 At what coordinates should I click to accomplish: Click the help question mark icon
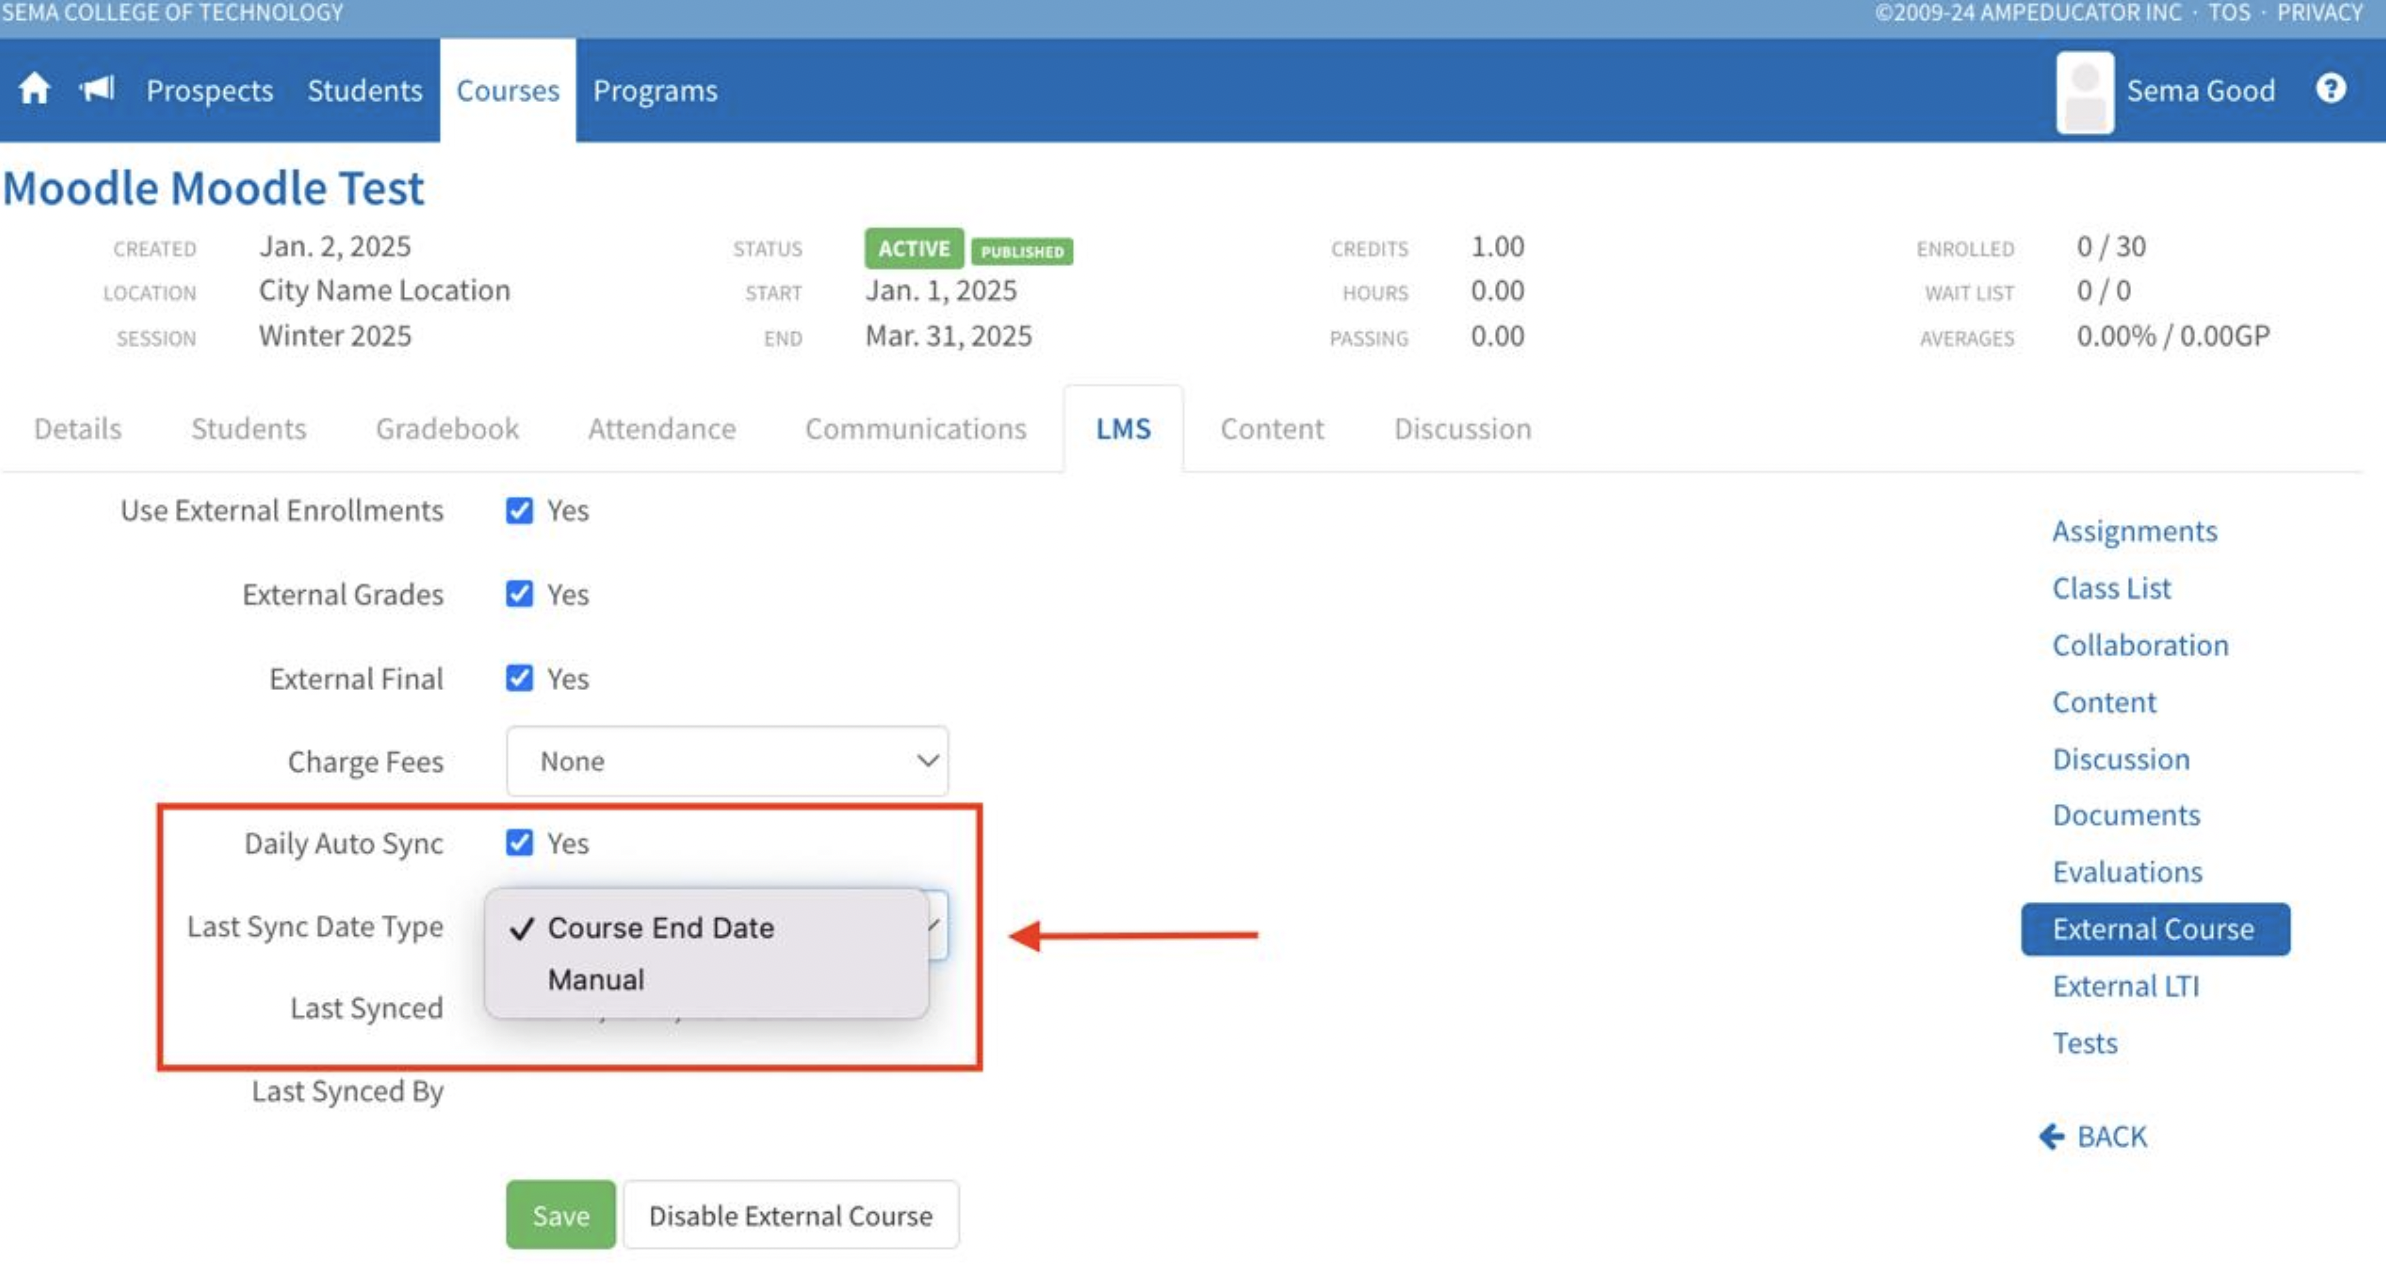coord(2330,89)
